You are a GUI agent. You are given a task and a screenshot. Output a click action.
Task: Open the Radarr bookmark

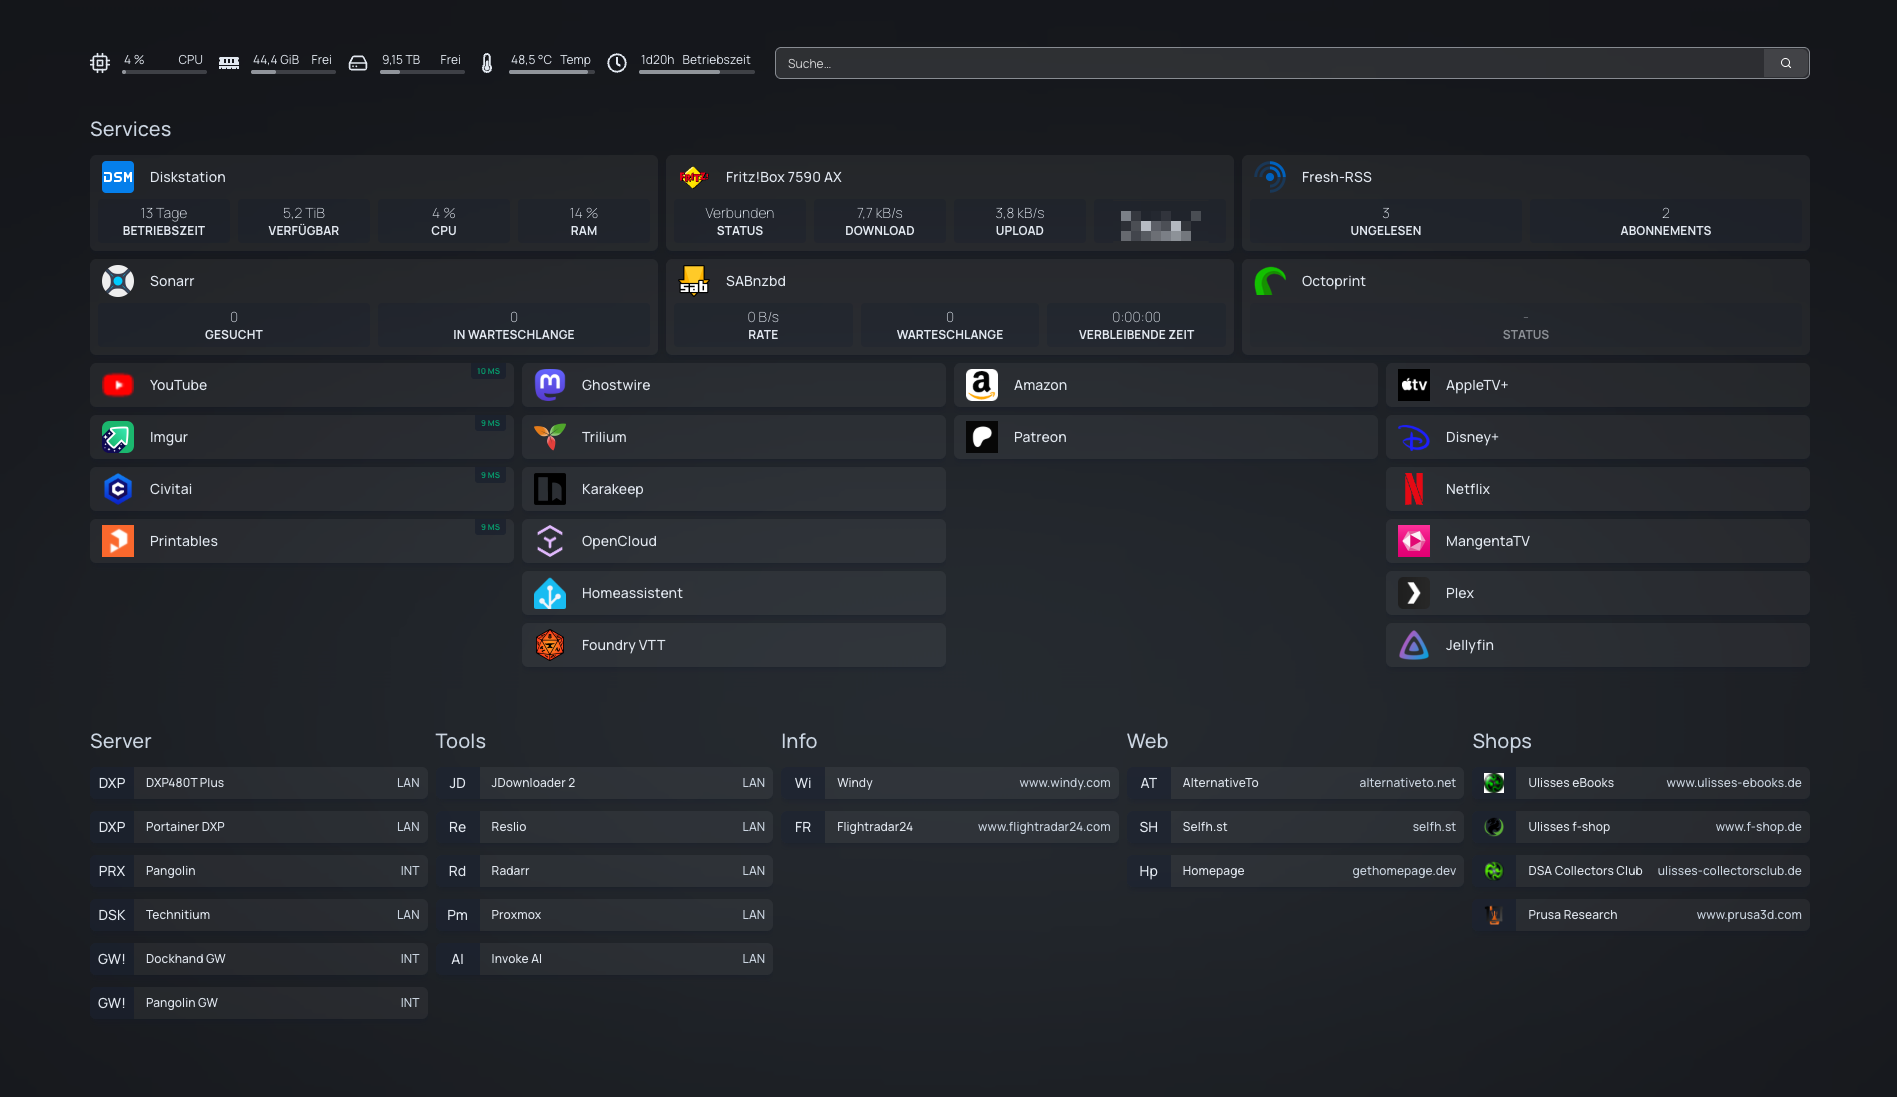(604, 871)
